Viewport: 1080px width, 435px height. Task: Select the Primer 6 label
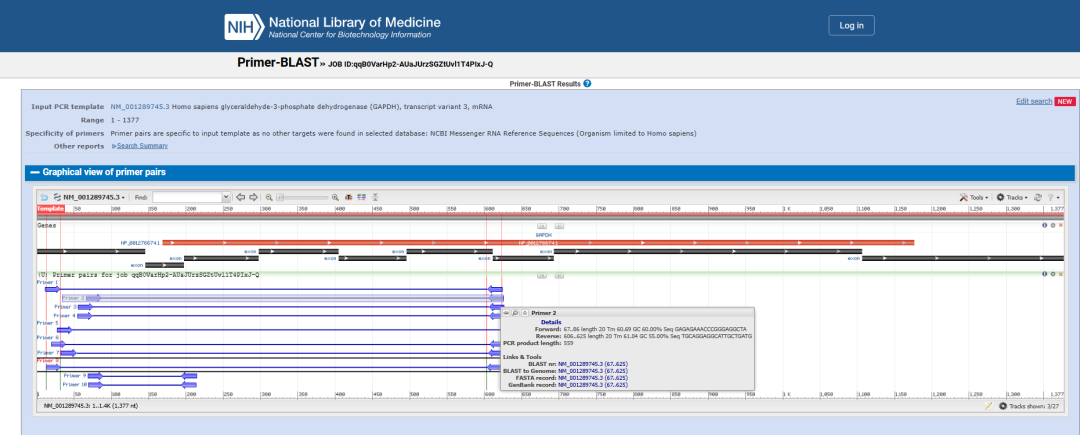pos(48,338)
